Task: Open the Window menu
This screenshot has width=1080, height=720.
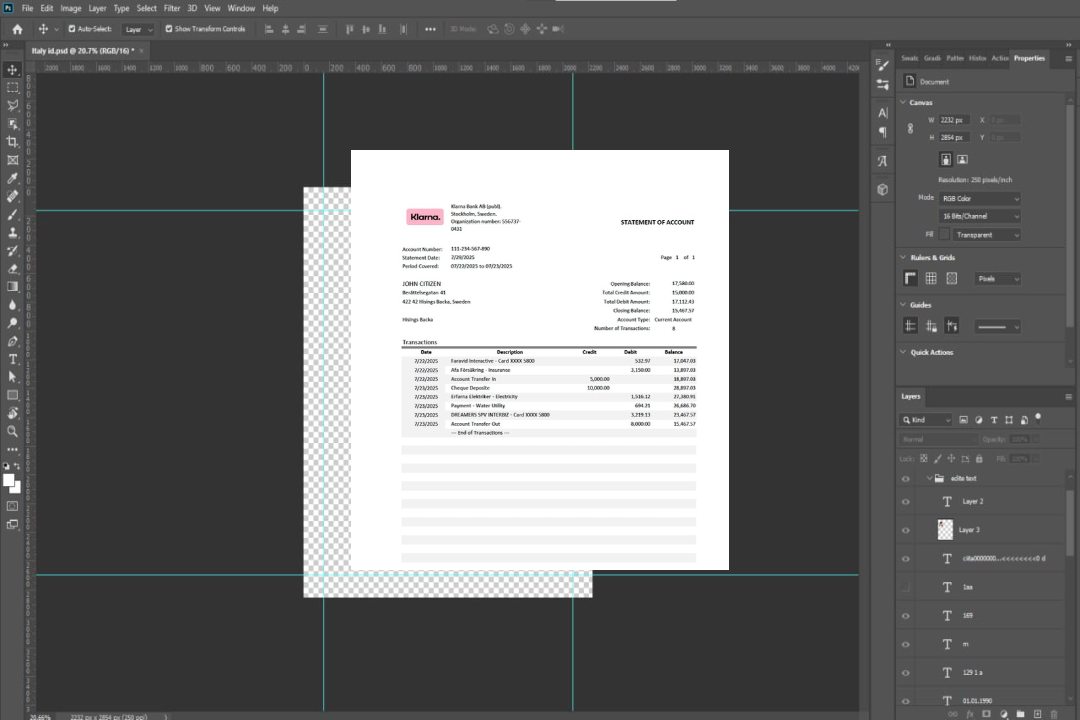Action: click(x=241, y=8)
